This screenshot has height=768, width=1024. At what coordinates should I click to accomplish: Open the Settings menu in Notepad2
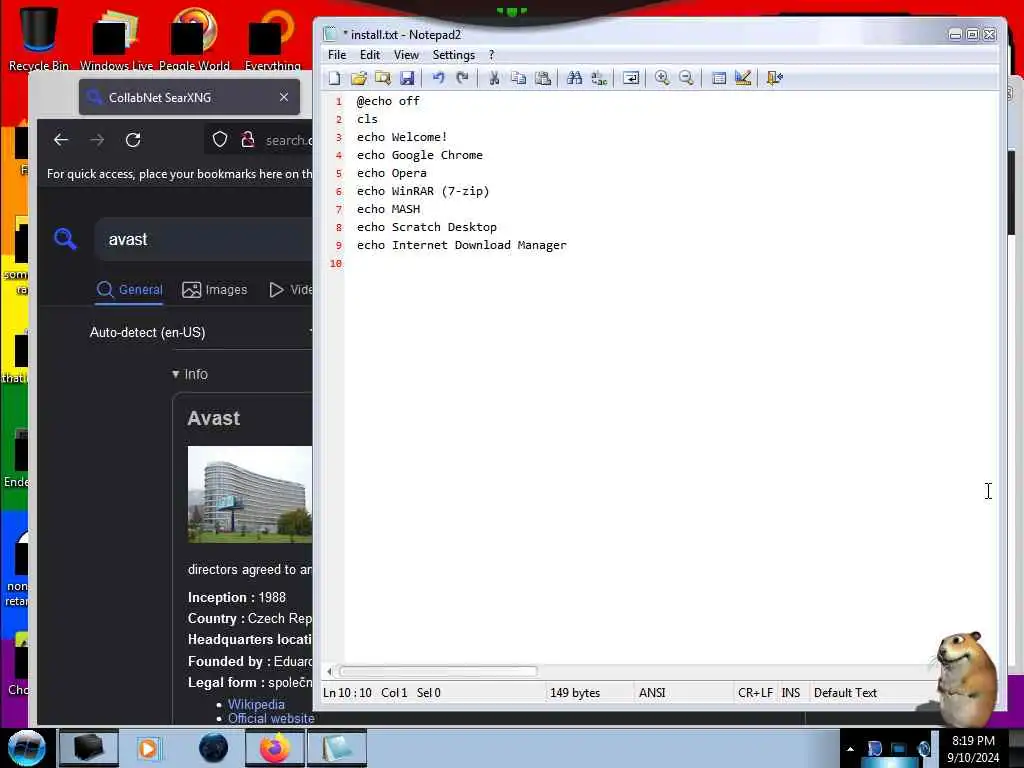pyautogui.click(x=453, y=55)
